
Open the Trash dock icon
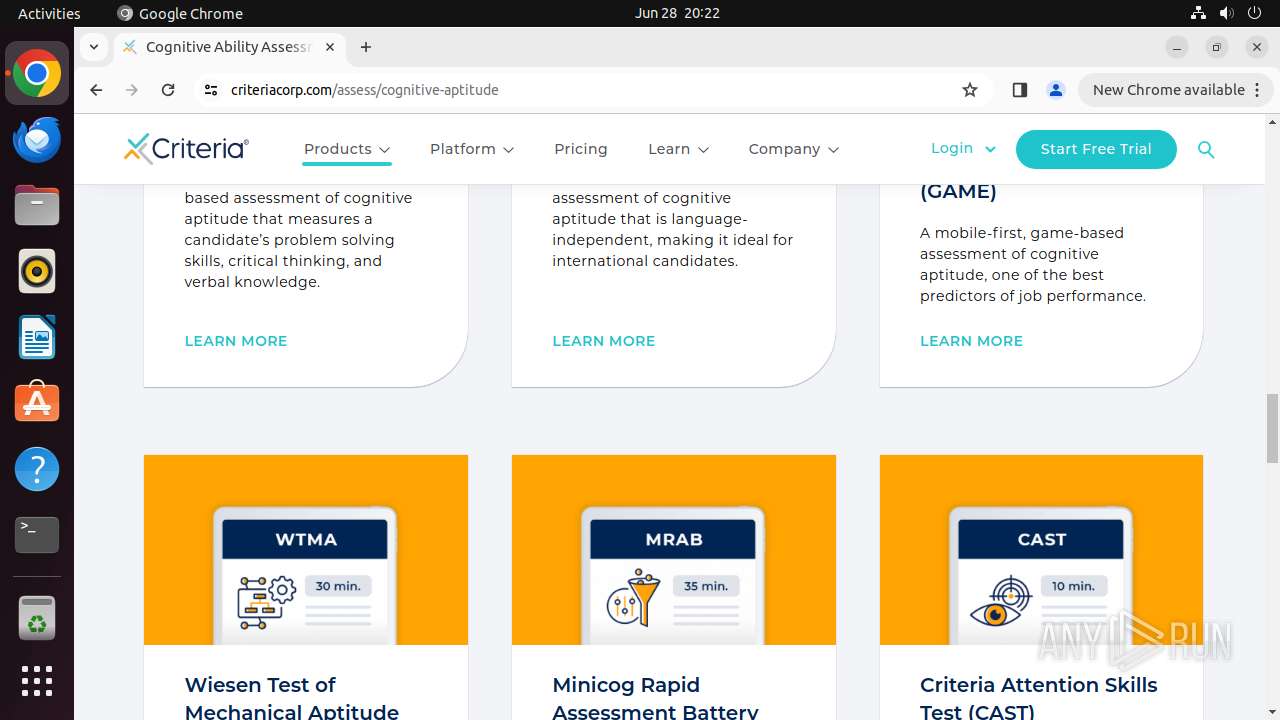(37, 618)
